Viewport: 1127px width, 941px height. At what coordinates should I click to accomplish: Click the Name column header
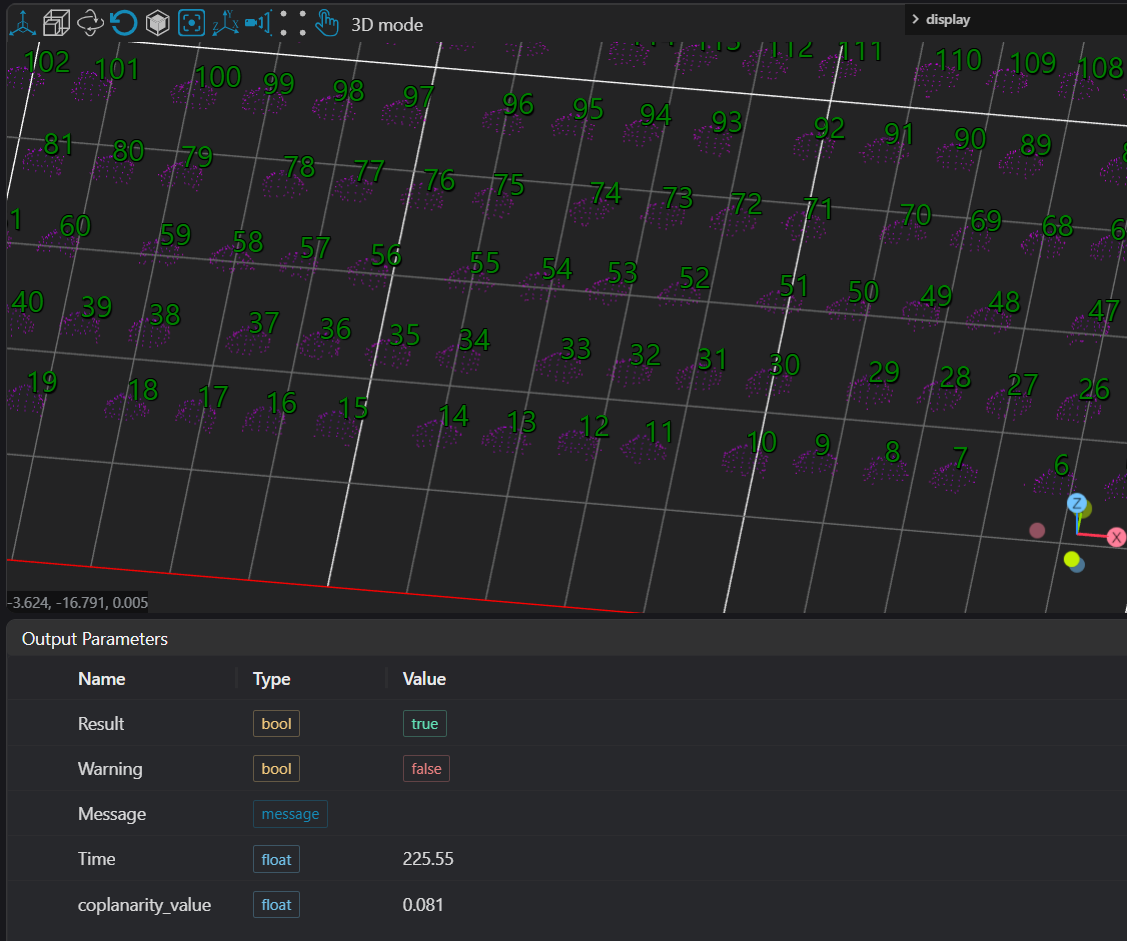(x=102, y=679)
